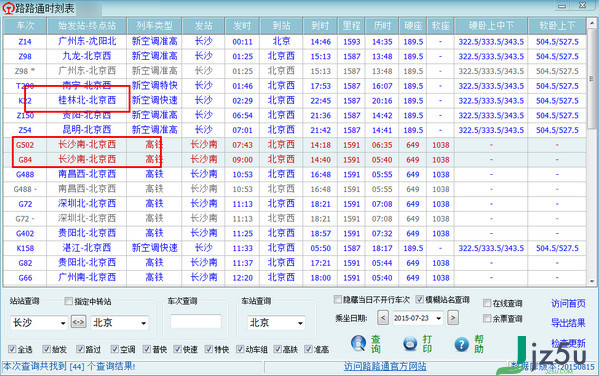
Task: Select train G502 row
Action: (294, 145)
